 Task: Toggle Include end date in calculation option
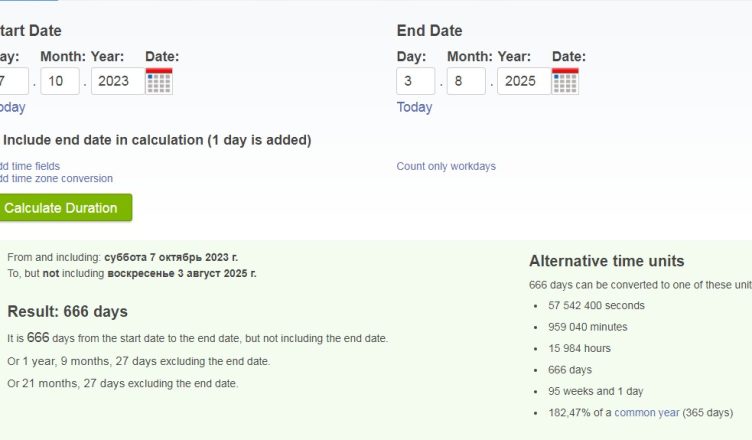tap(157, 140)
